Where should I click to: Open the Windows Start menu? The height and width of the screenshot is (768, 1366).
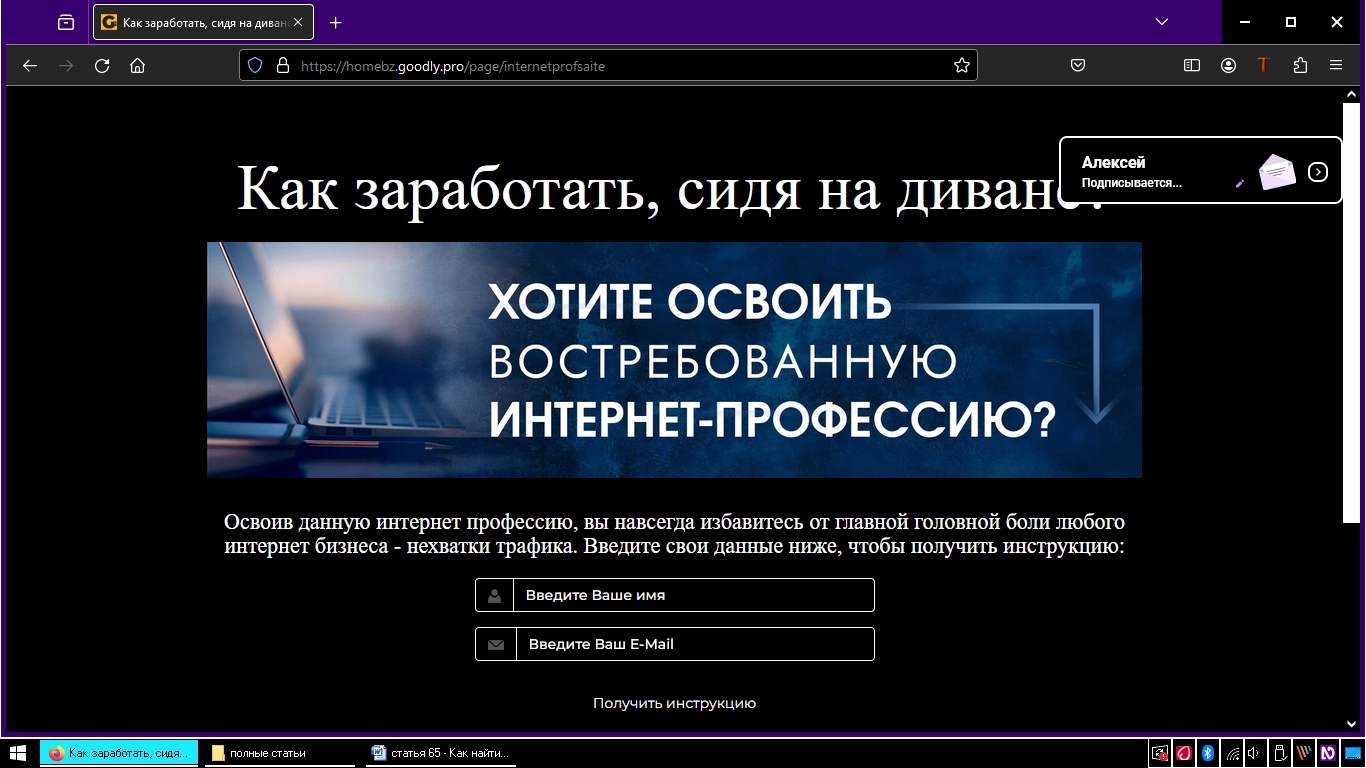17,753
